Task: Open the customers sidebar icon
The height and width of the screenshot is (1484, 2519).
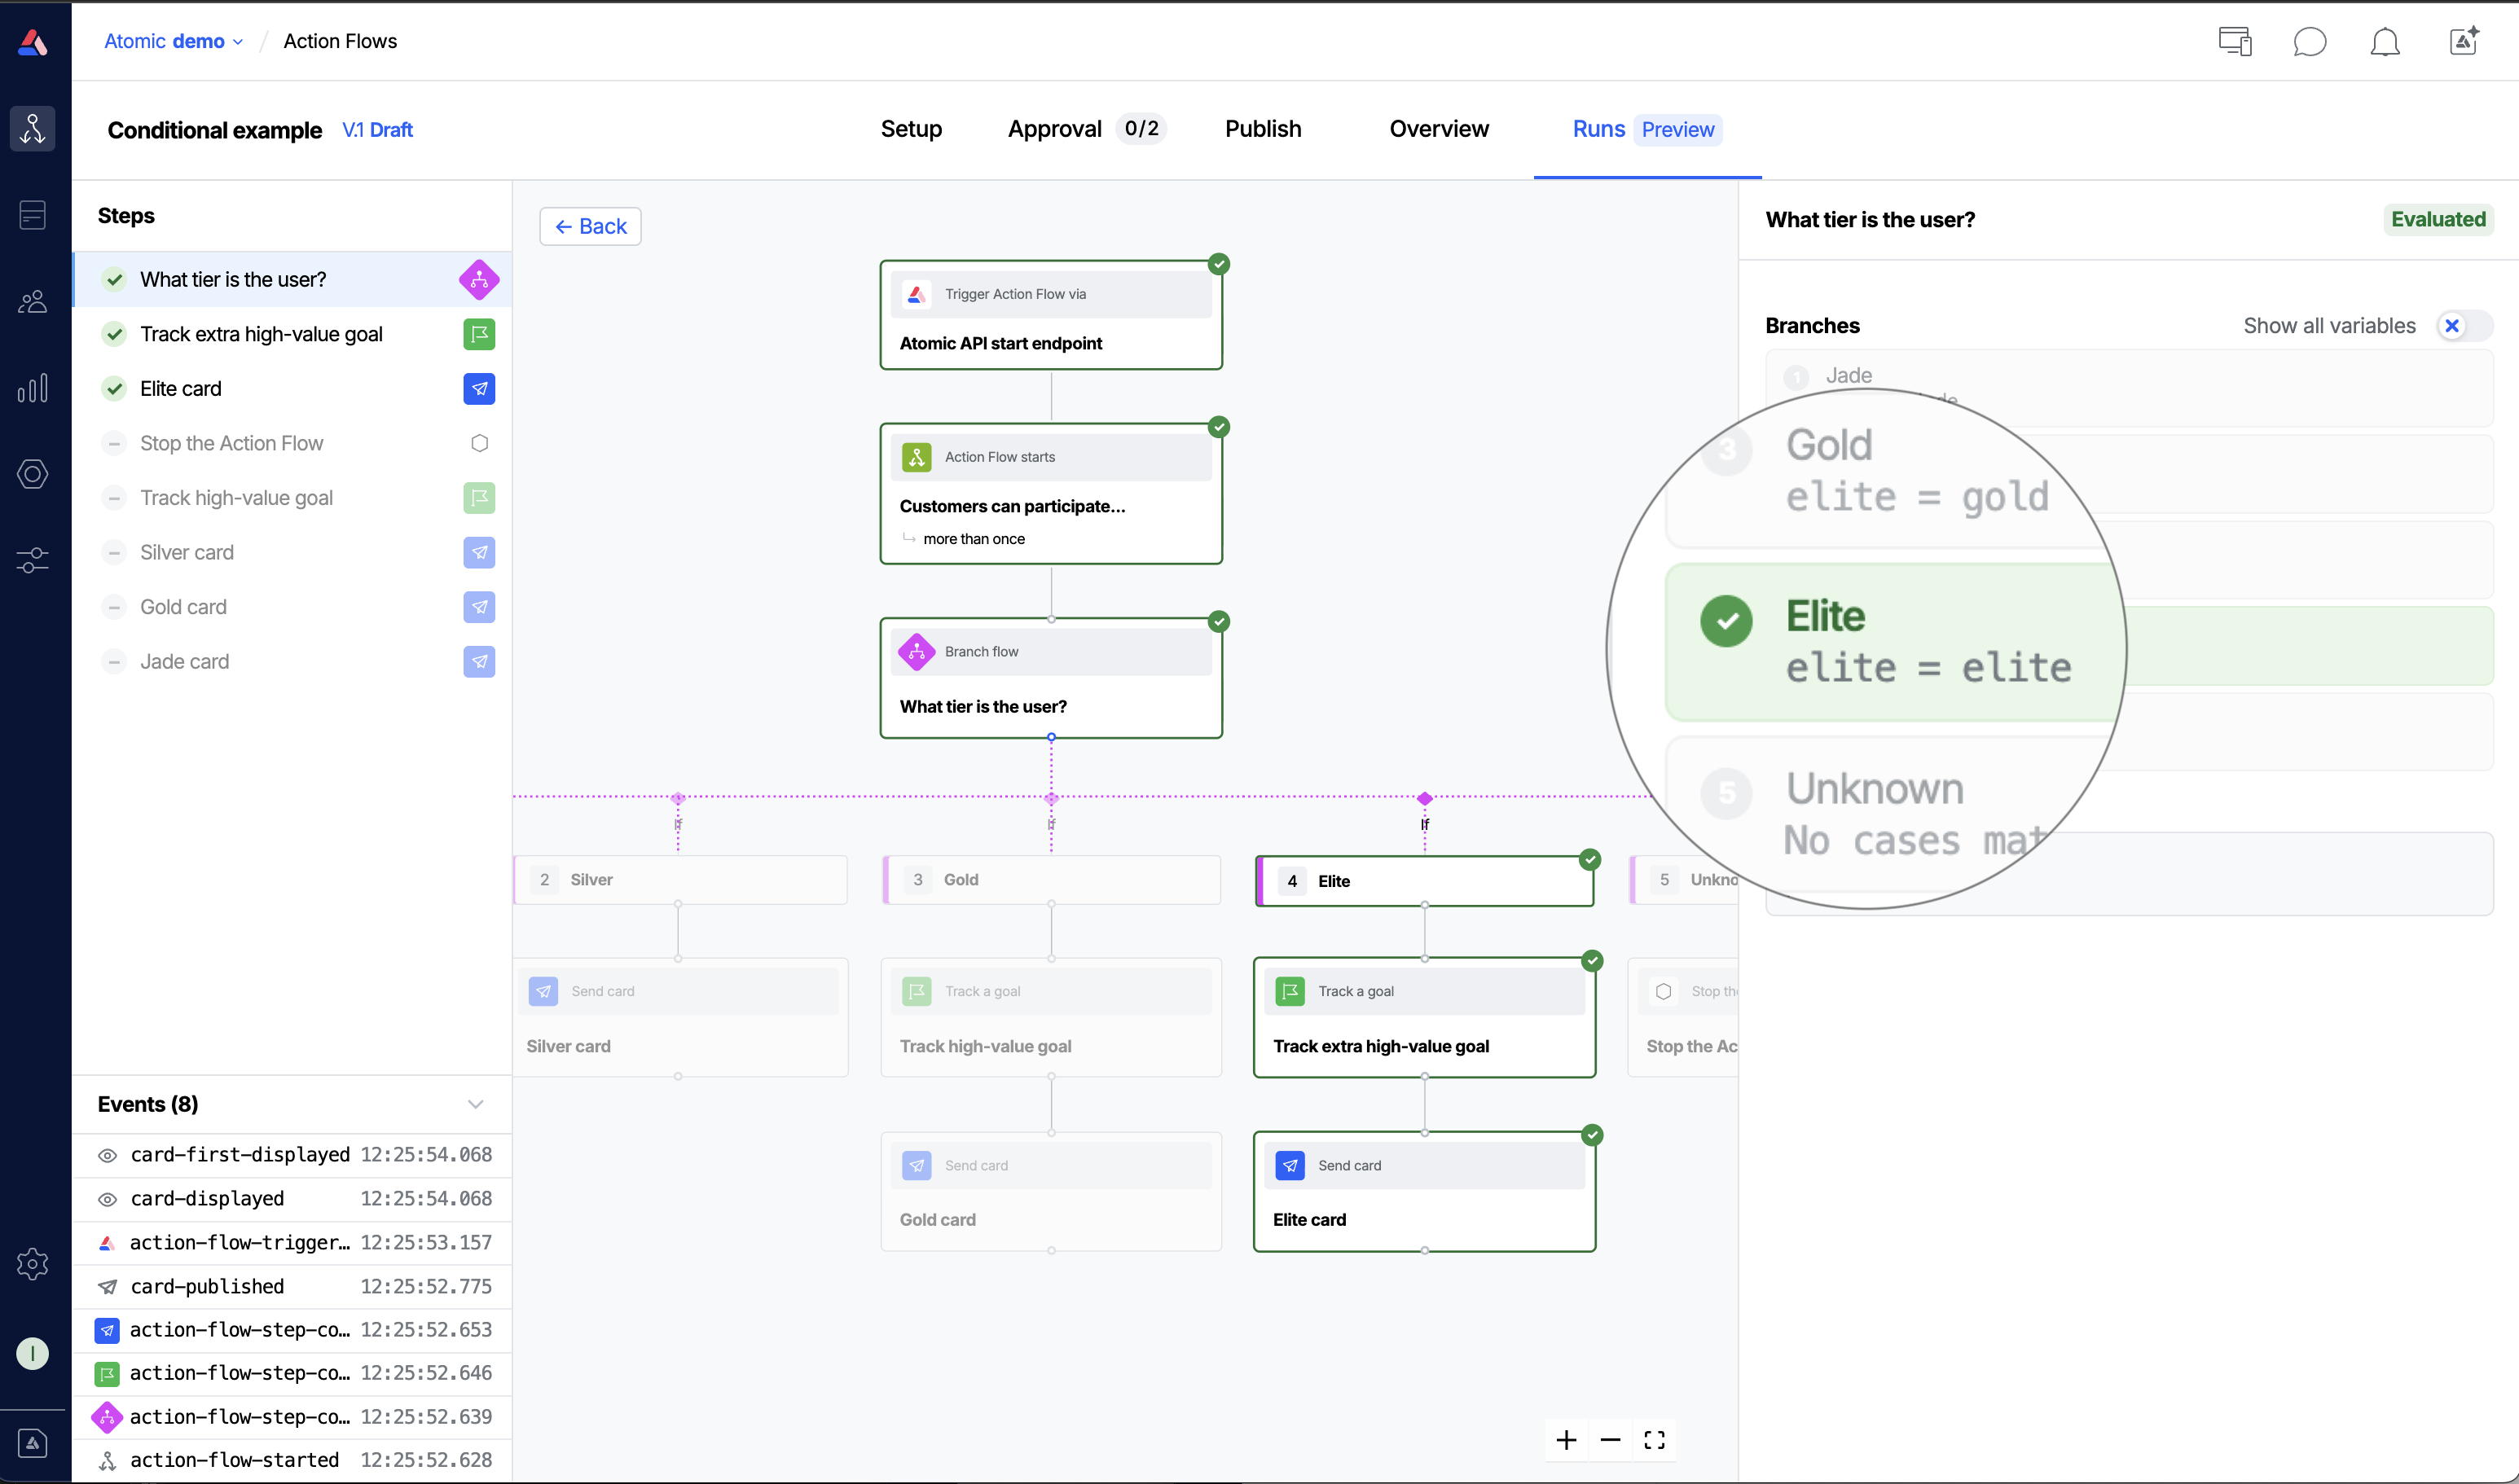Action: [32, 301]
